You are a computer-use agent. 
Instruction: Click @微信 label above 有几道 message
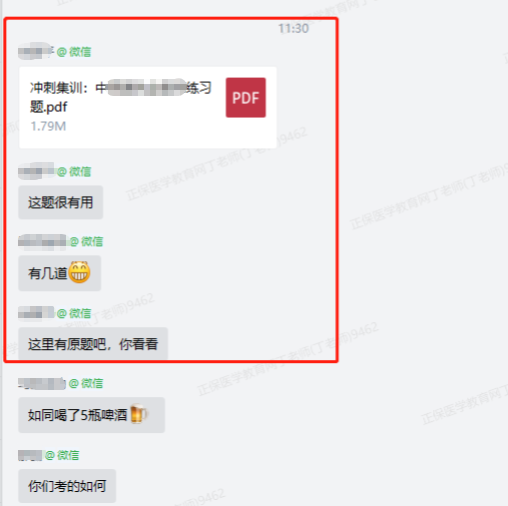pyautogui.click(x=86, y=241)
